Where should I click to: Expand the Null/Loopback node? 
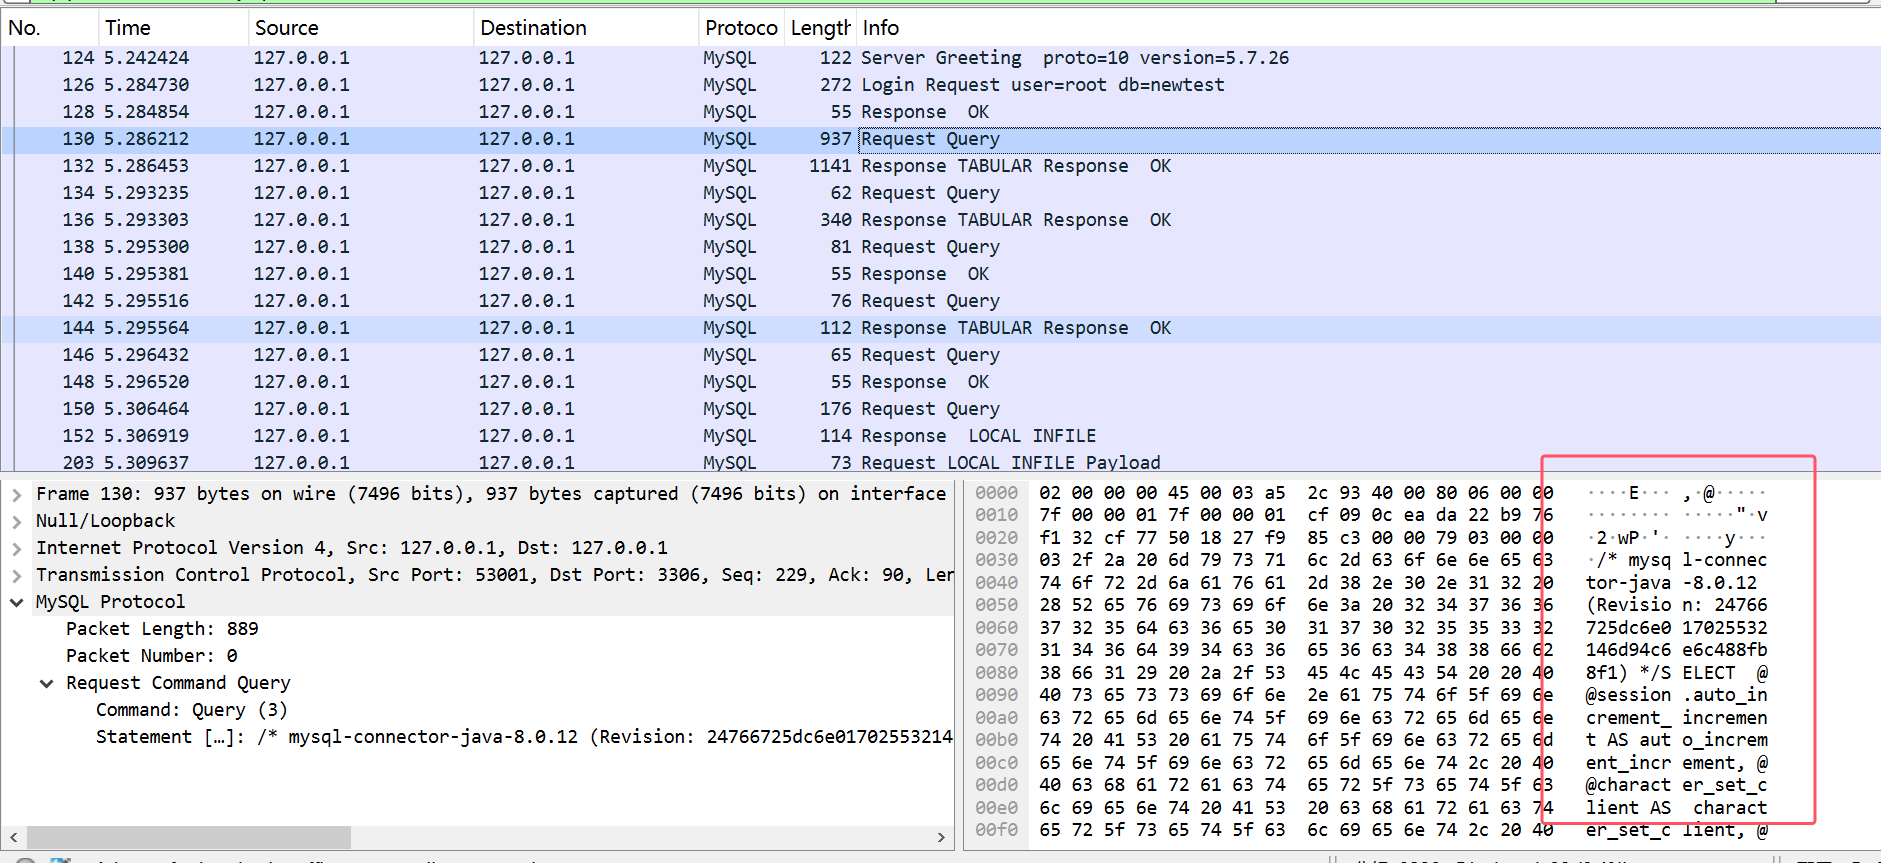17,521
